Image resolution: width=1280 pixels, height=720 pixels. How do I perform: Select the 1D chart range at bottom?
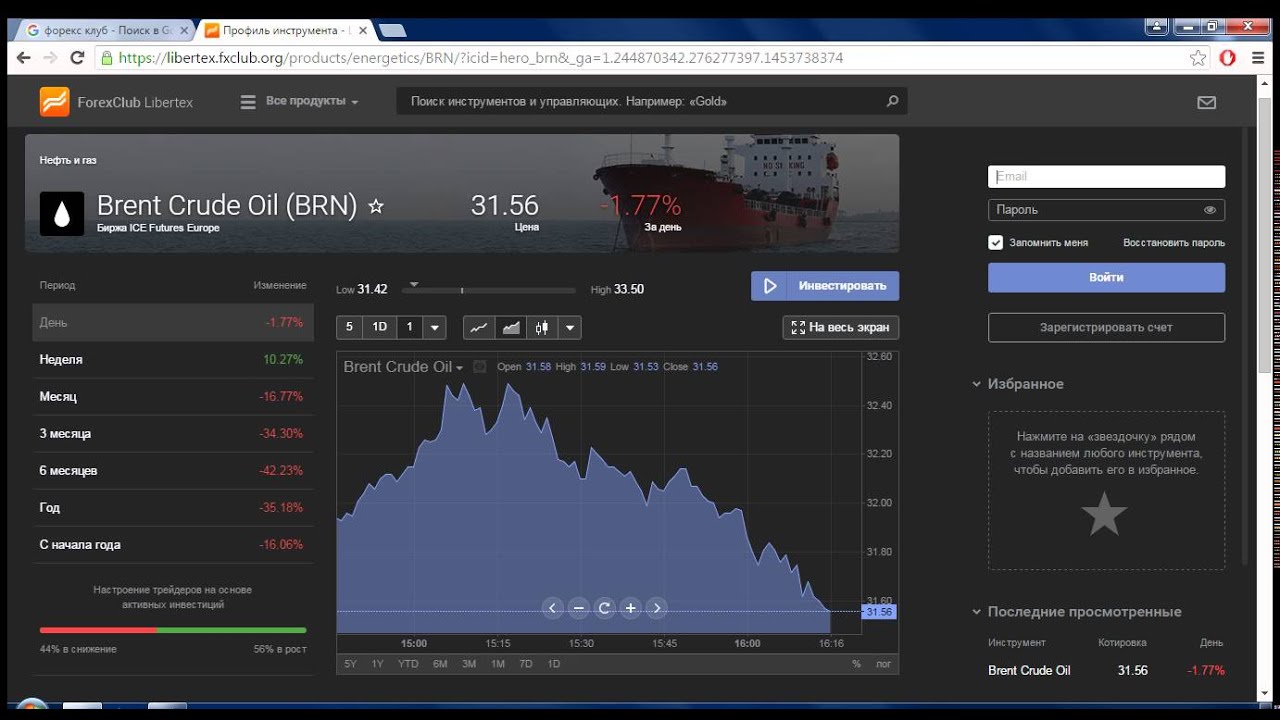[x=554, y=664]
